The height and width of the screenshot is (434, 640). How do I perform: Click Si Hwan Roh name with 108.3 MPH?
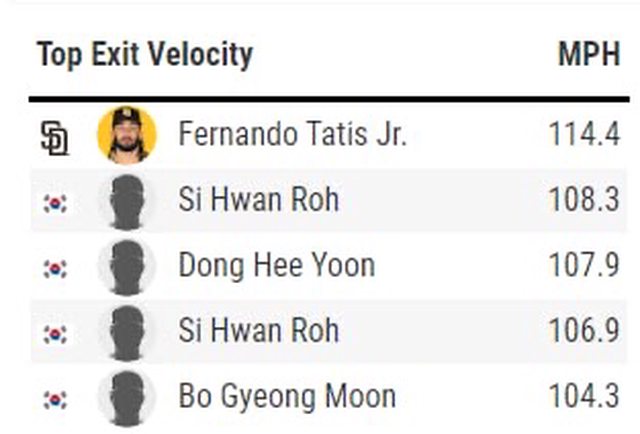(x=258, y=201)
